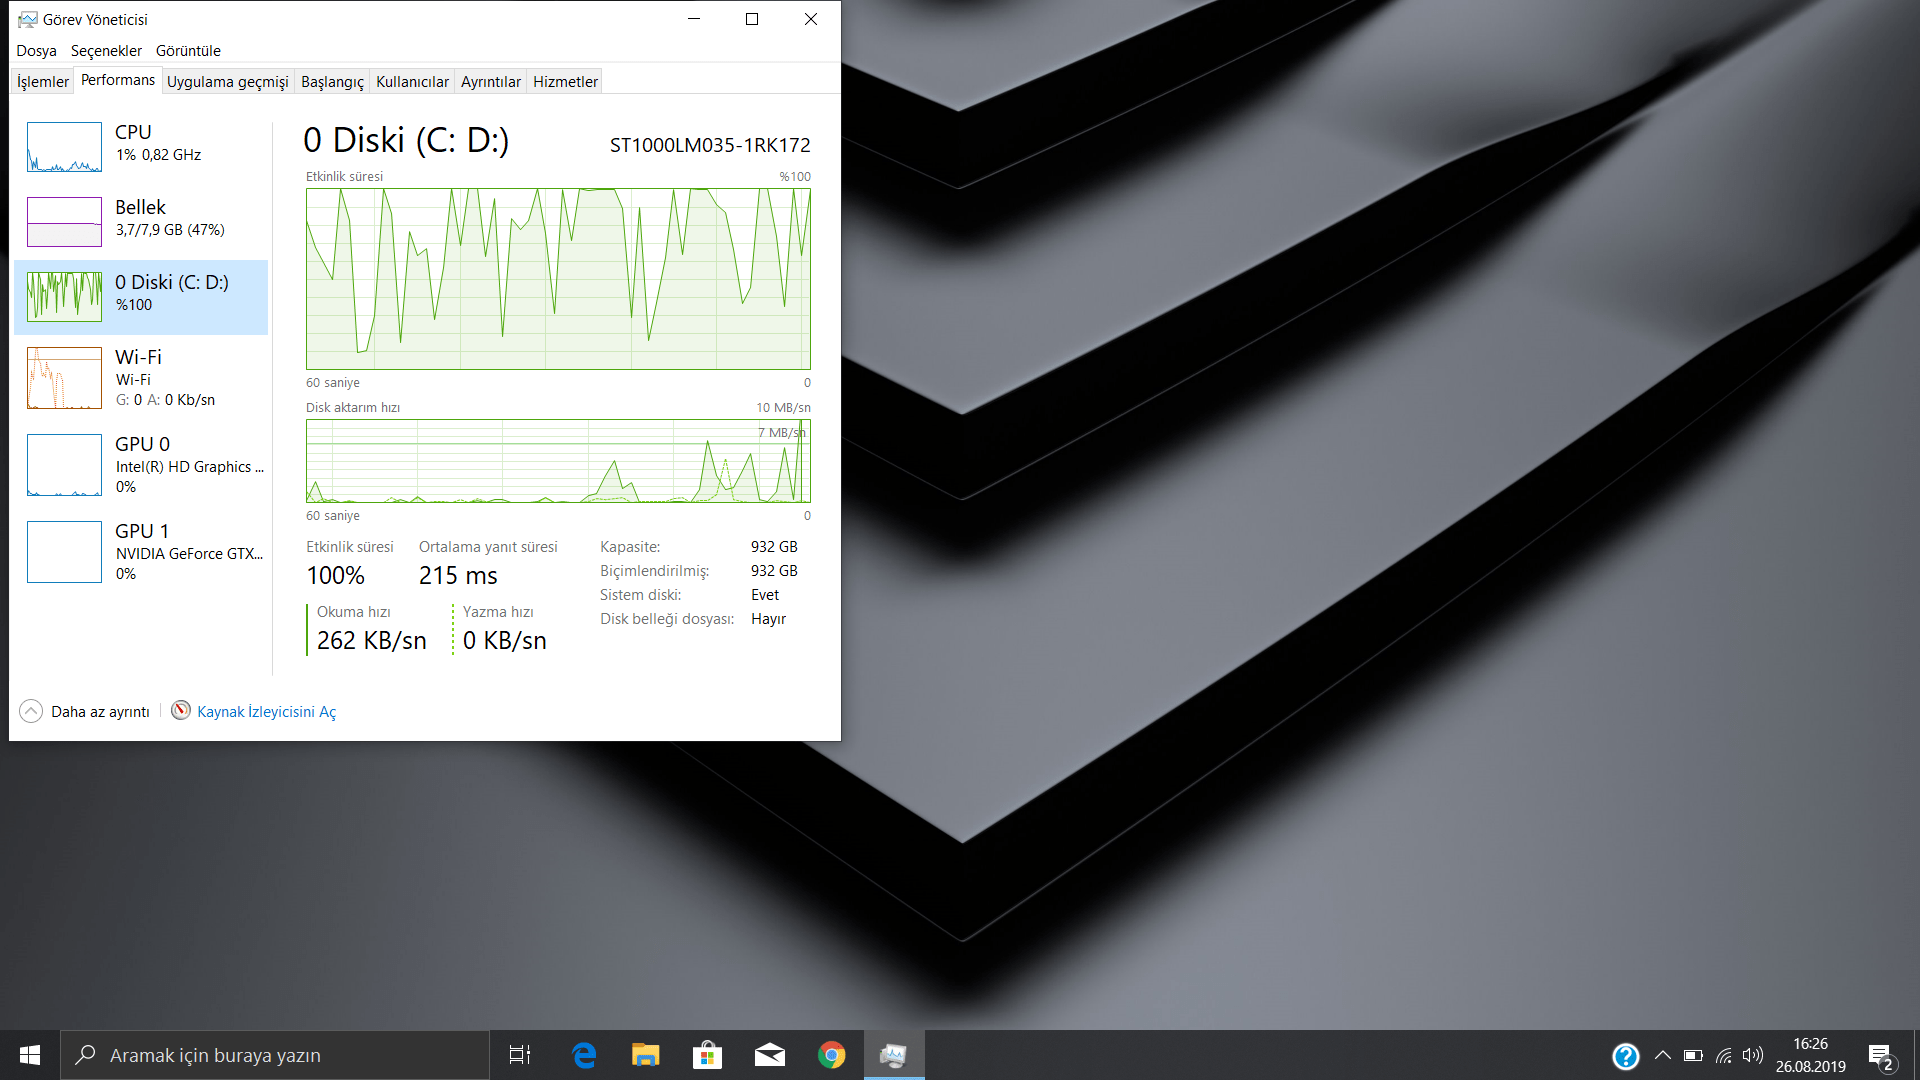Select the CPU performance graph in sidebar

point(140,146)
